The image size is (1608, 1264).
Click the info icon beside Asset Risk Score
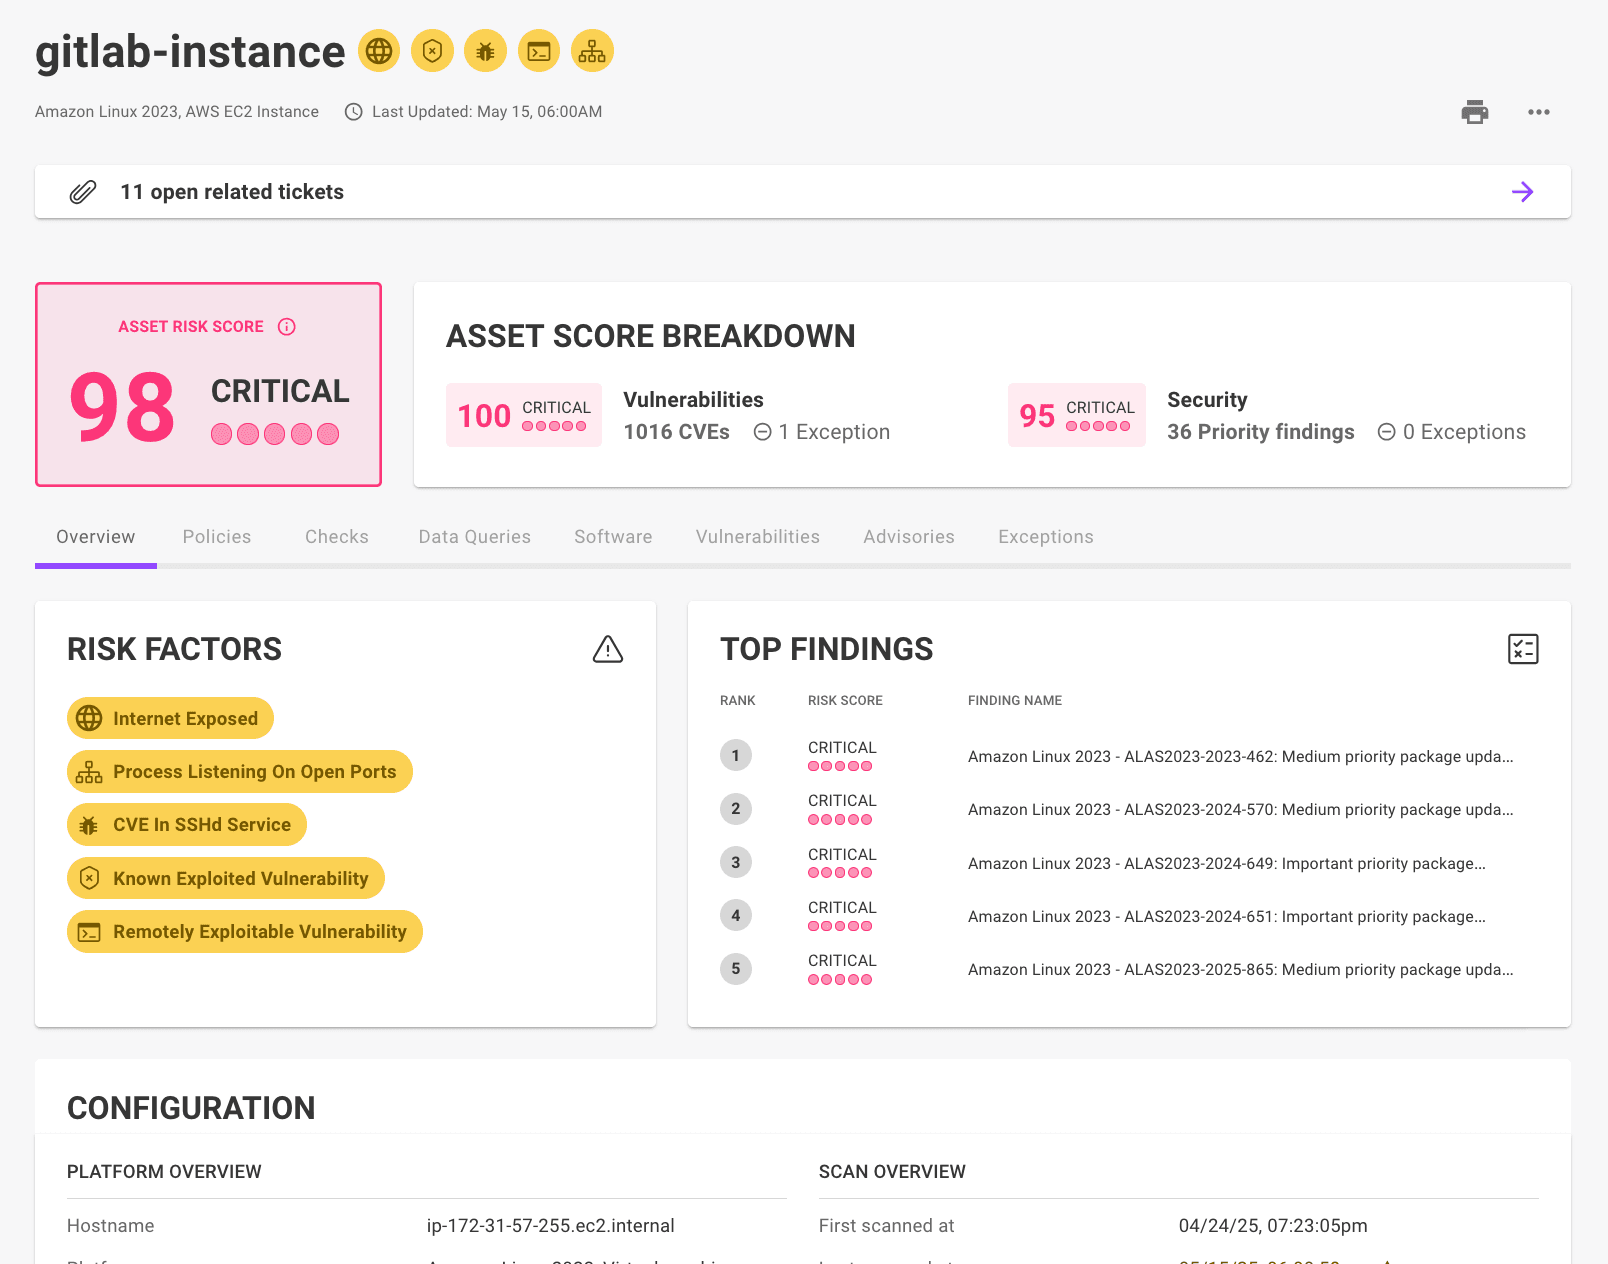(288, 326)
